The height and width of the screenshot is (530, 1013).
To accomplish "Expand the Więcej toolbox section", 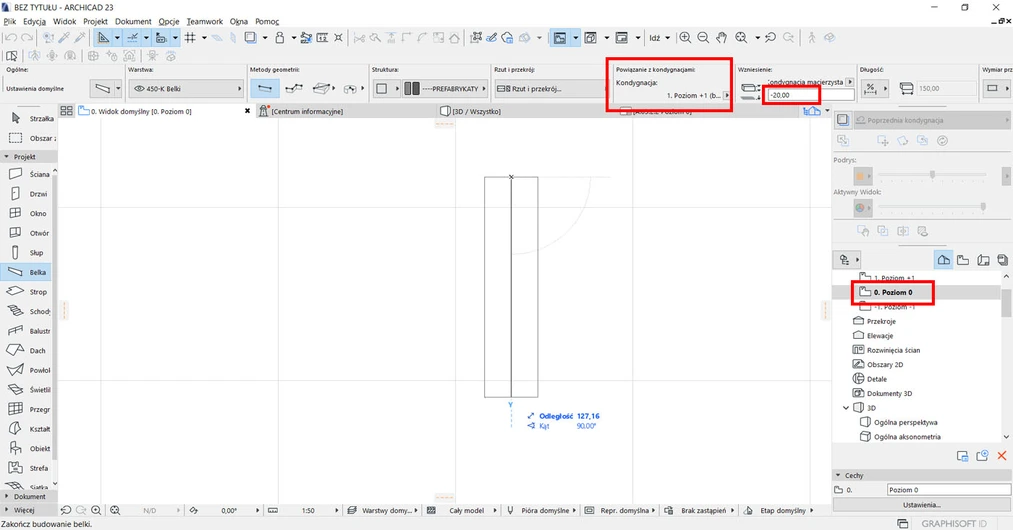I will pyautogui.click(x=28, y=510).
